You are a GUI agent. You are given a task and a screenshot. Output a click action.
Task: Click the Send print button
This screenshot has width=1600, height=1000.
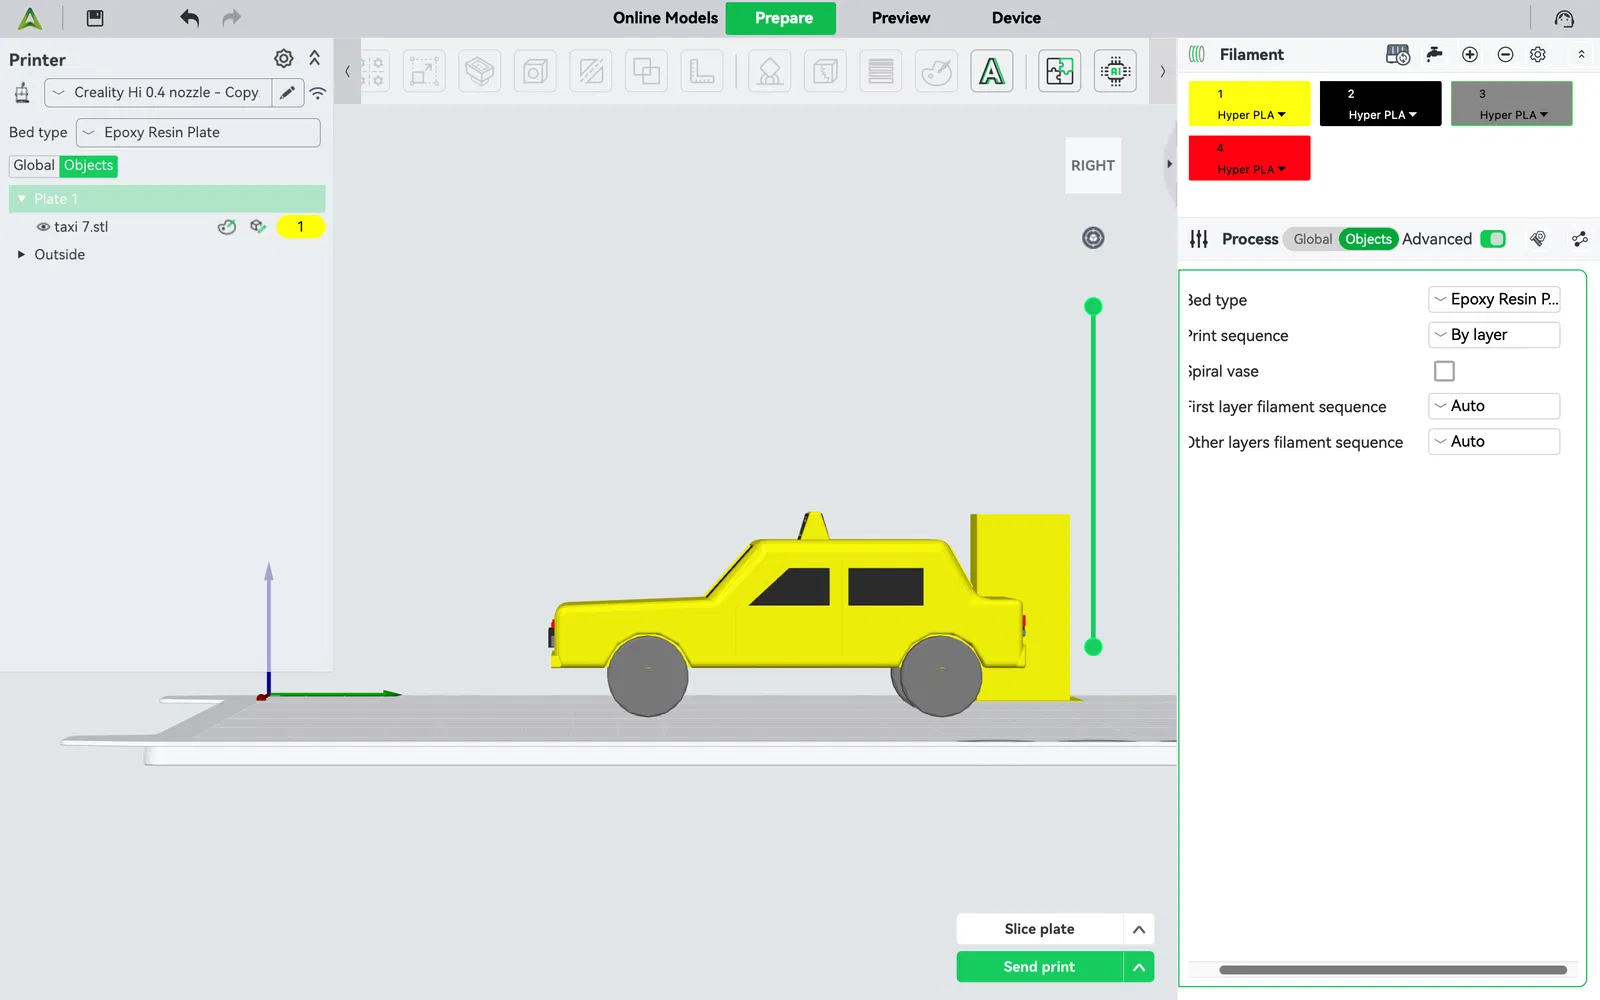coord(1039,967)
